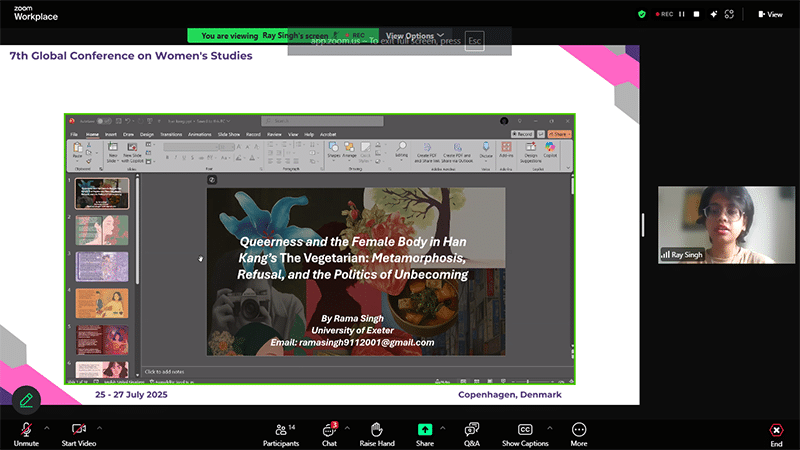Pause the recording
The image size is (800, 450).
click(683, 14)
